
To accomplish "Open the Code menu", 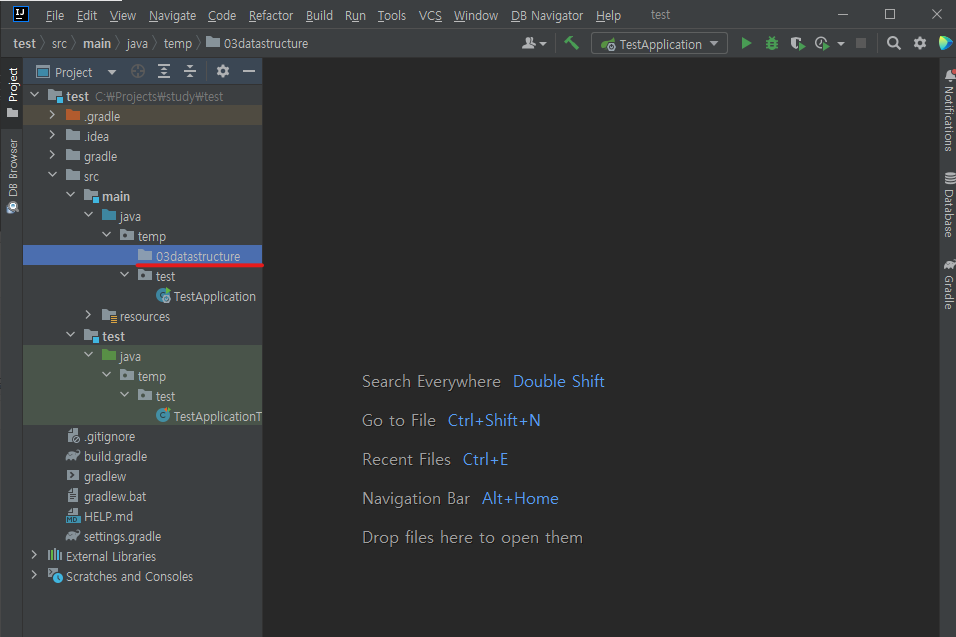I will 222,15.
